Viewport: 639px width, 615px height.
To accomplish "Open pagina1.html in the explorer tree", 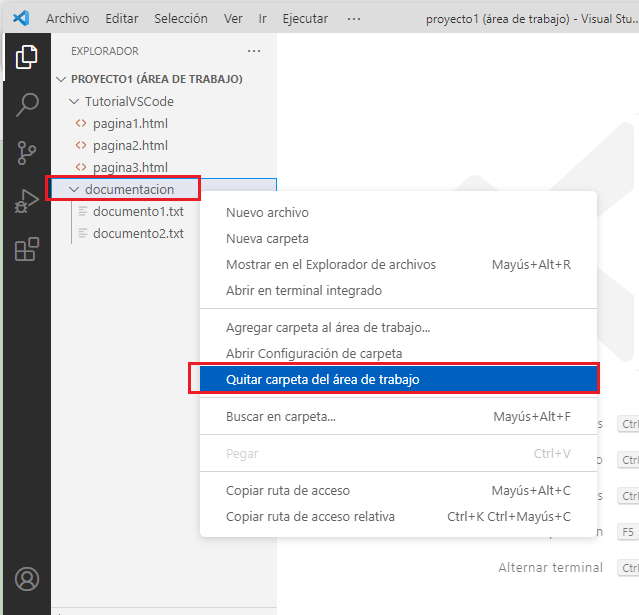I will tap(130, 123).
